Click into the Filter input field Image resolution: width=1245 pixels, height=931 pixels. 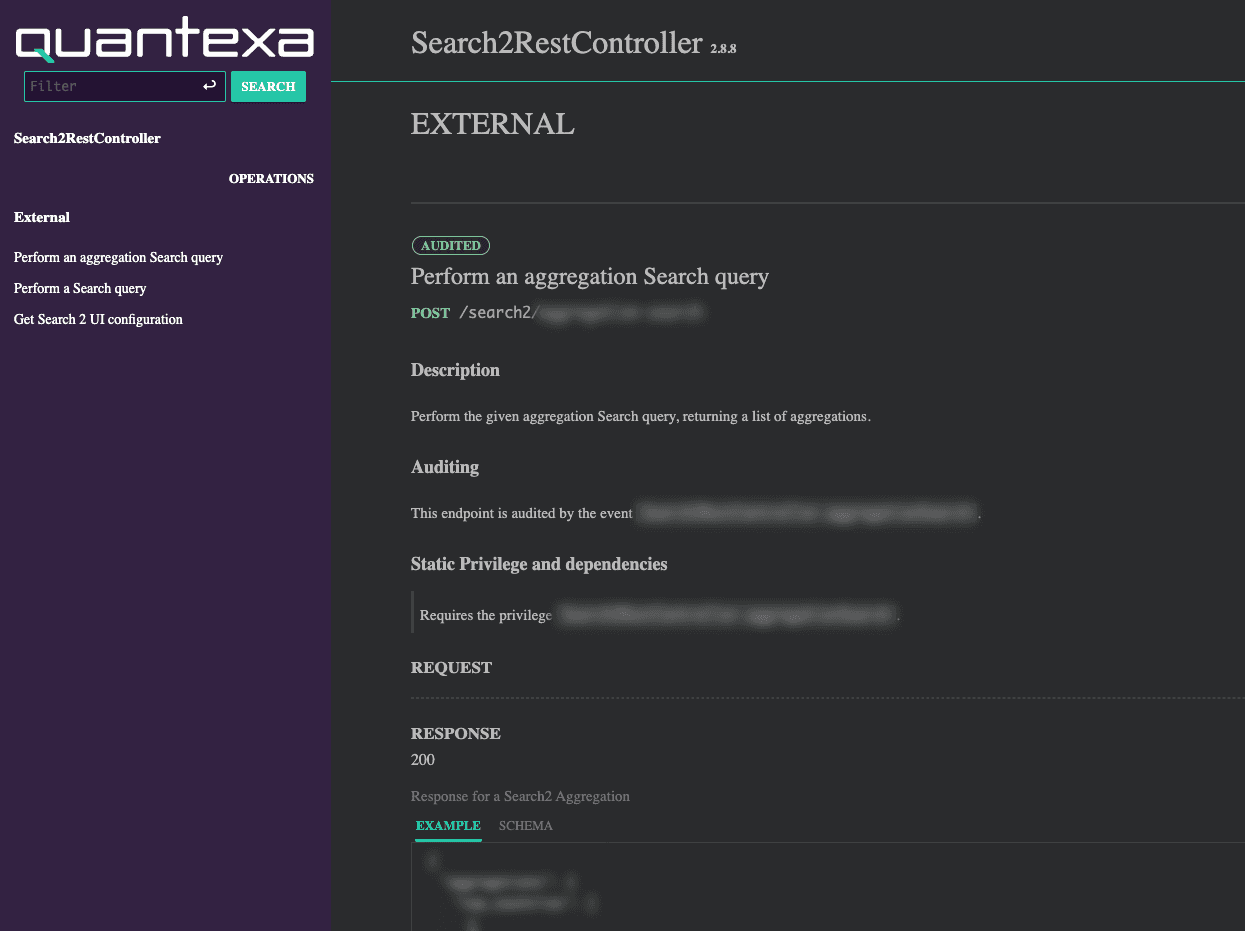(x=110, y=86)
